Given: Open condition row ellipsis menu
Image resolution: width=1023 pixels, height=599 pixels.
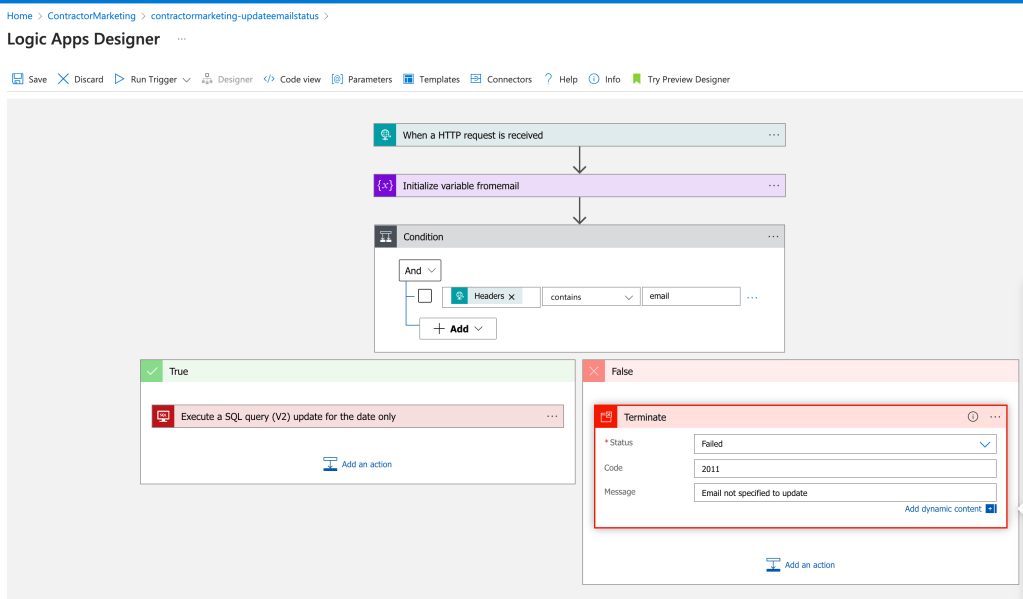Looking at the screenshot, I should click(752, 298).
